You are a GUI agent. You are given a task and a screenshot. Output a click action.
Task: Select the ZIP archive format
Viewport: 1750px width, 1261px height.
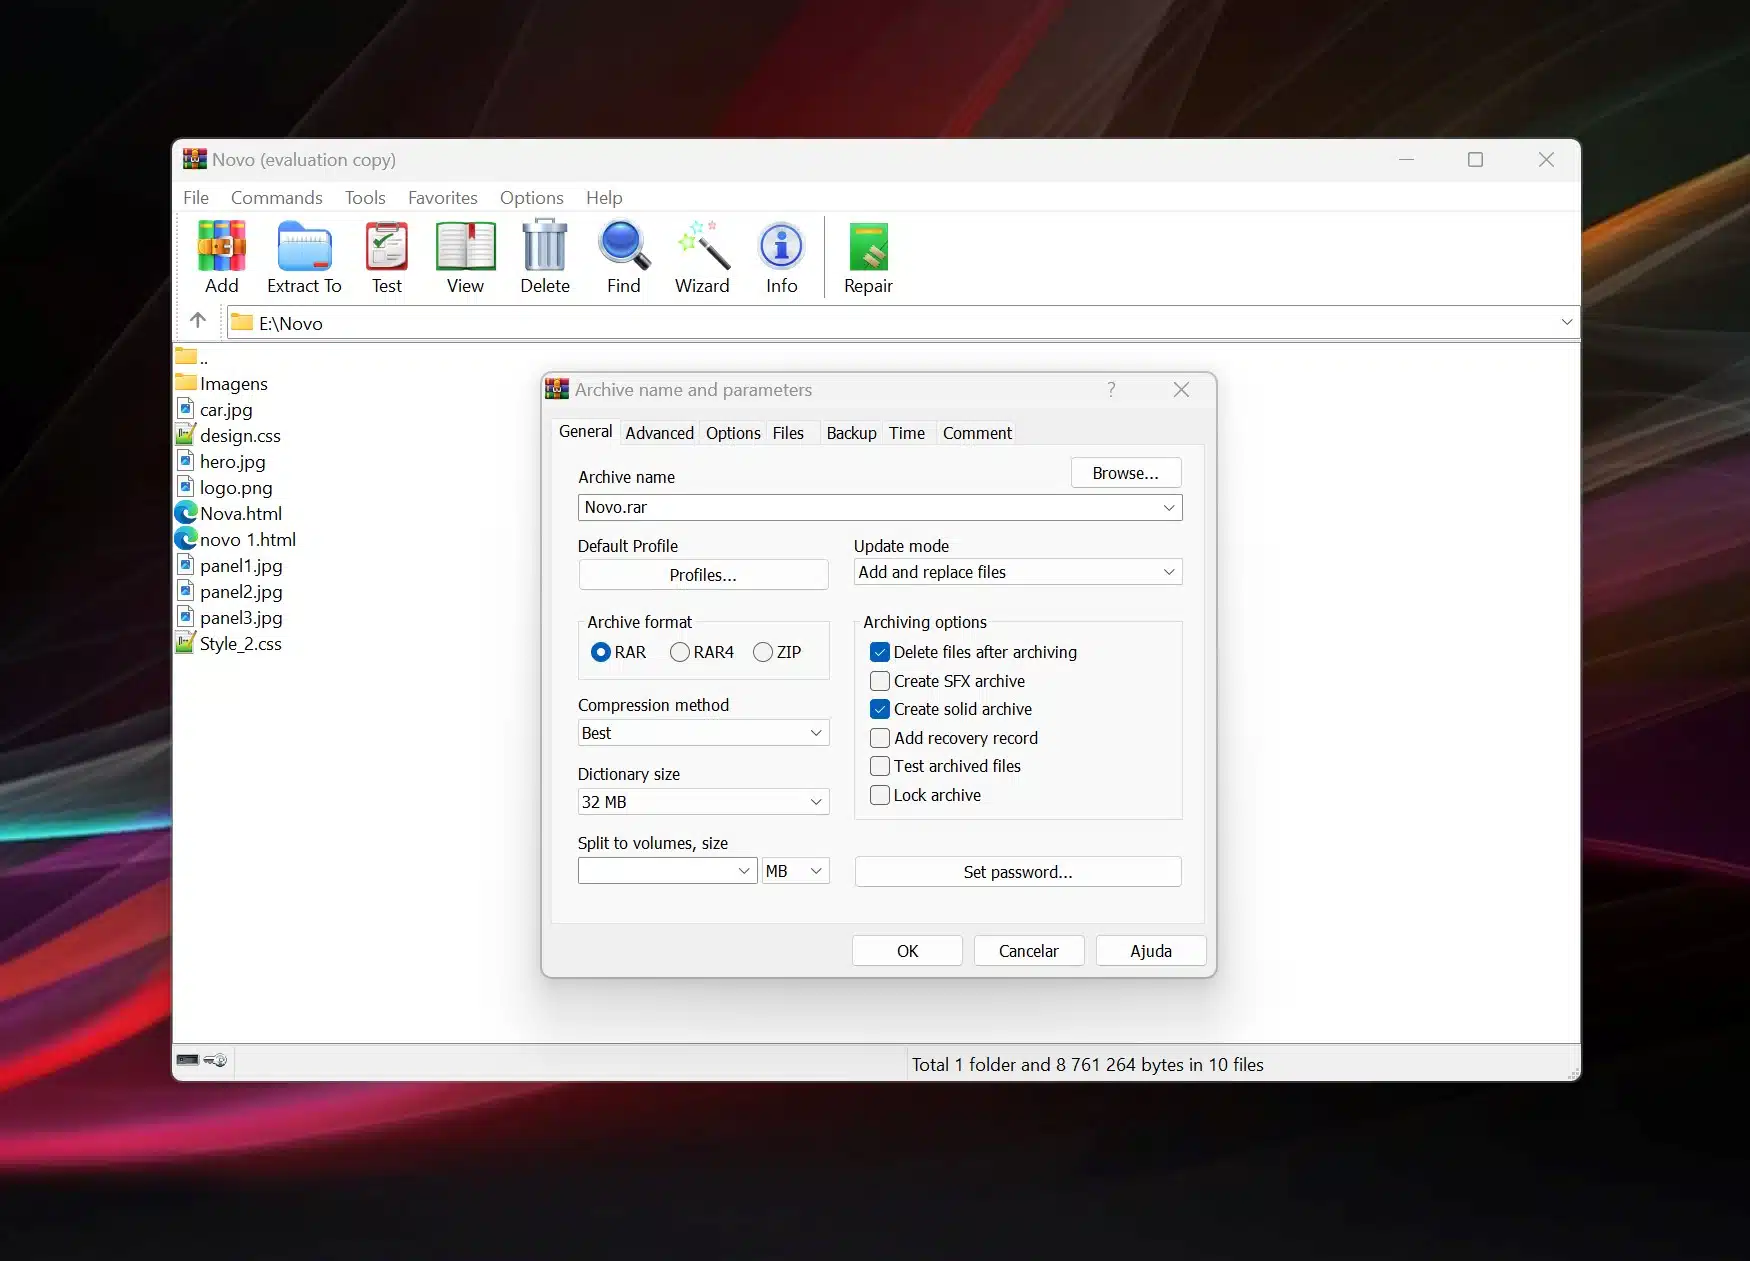(x=763, y=652)
